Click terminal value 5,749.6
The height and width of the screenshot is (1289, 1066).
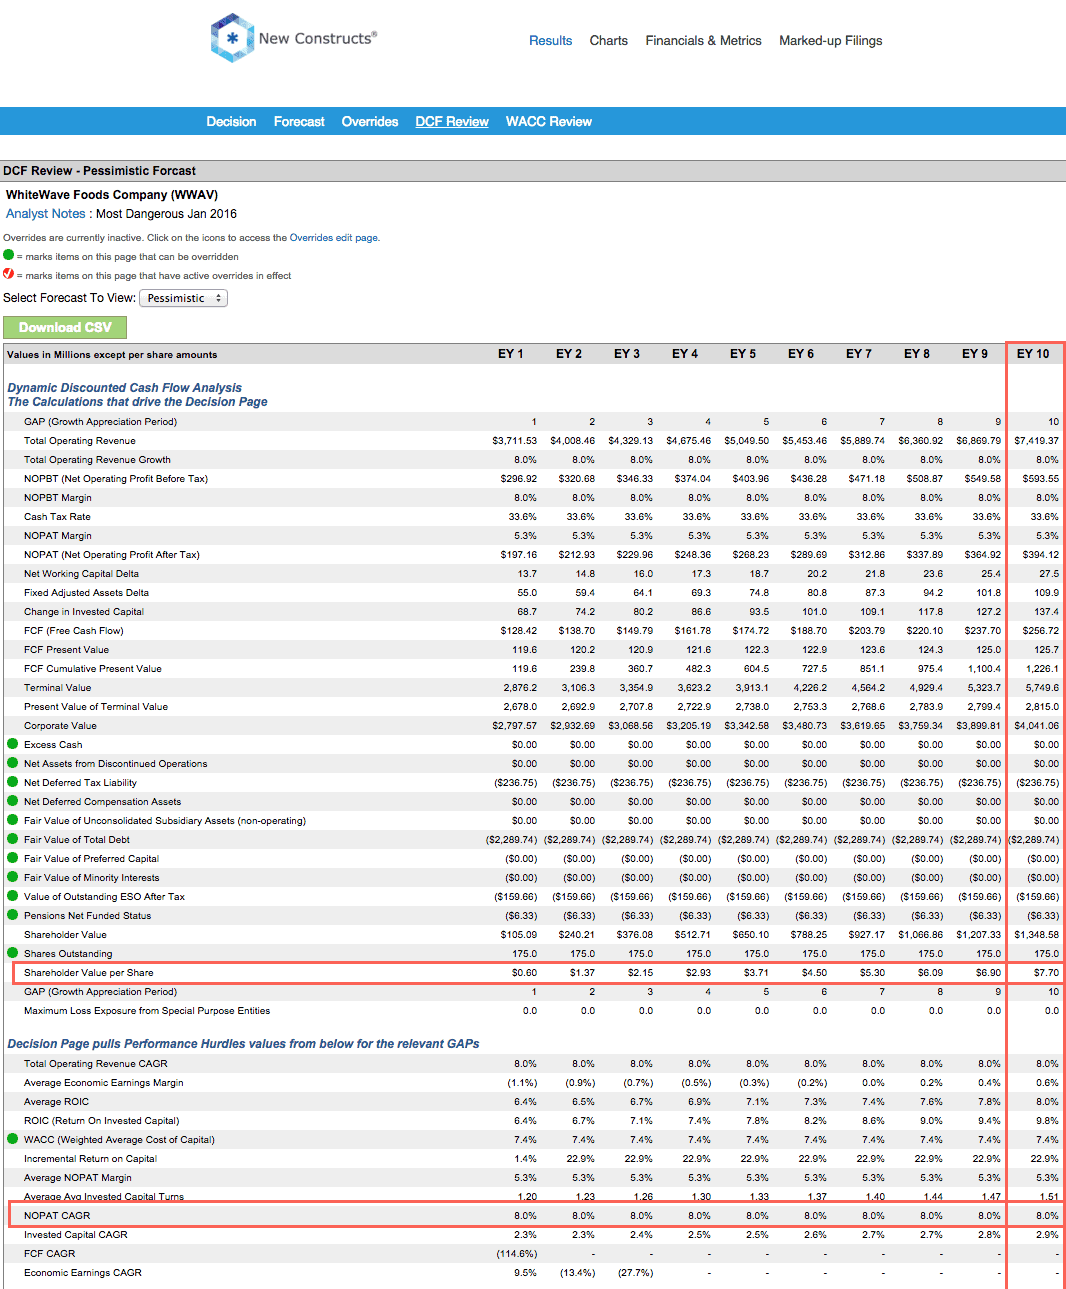pyautogui.click(x=1042, y=688)
